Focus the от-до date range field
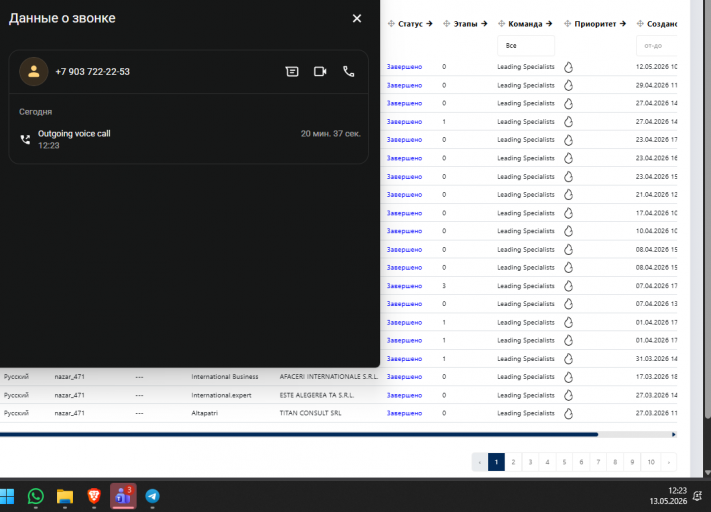This screenshot has height=512, width=711. 657,45
